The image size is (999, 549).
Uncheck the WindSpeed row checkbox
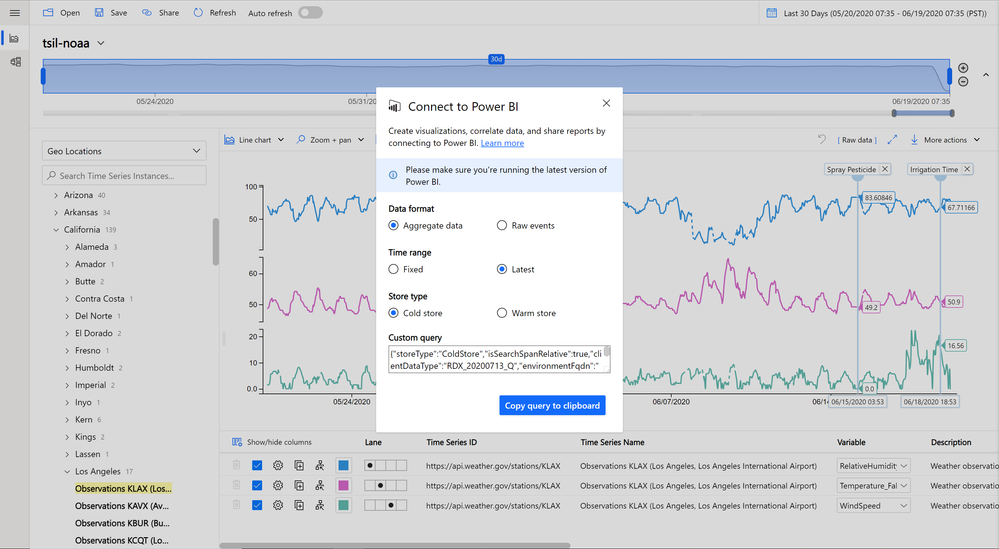point(257,505)
